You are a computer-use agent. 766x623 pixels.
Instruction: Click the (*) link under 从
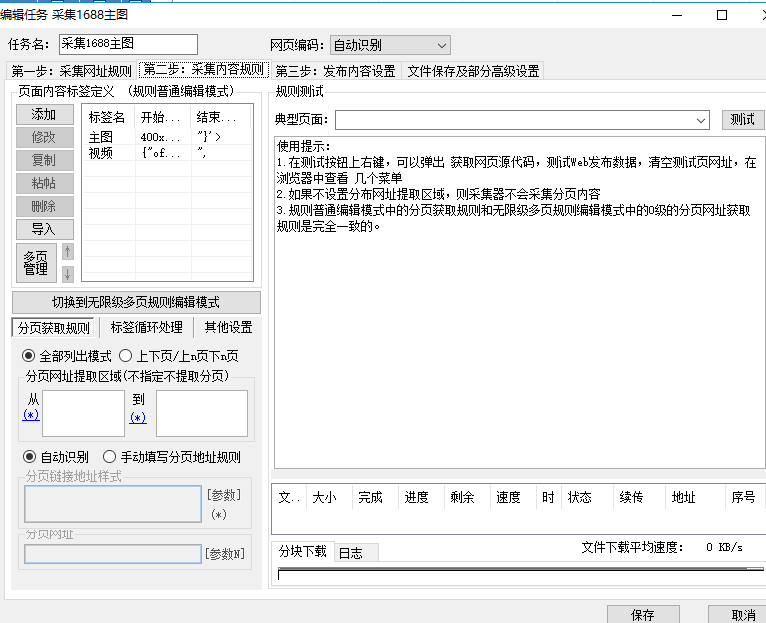point(31,415)
